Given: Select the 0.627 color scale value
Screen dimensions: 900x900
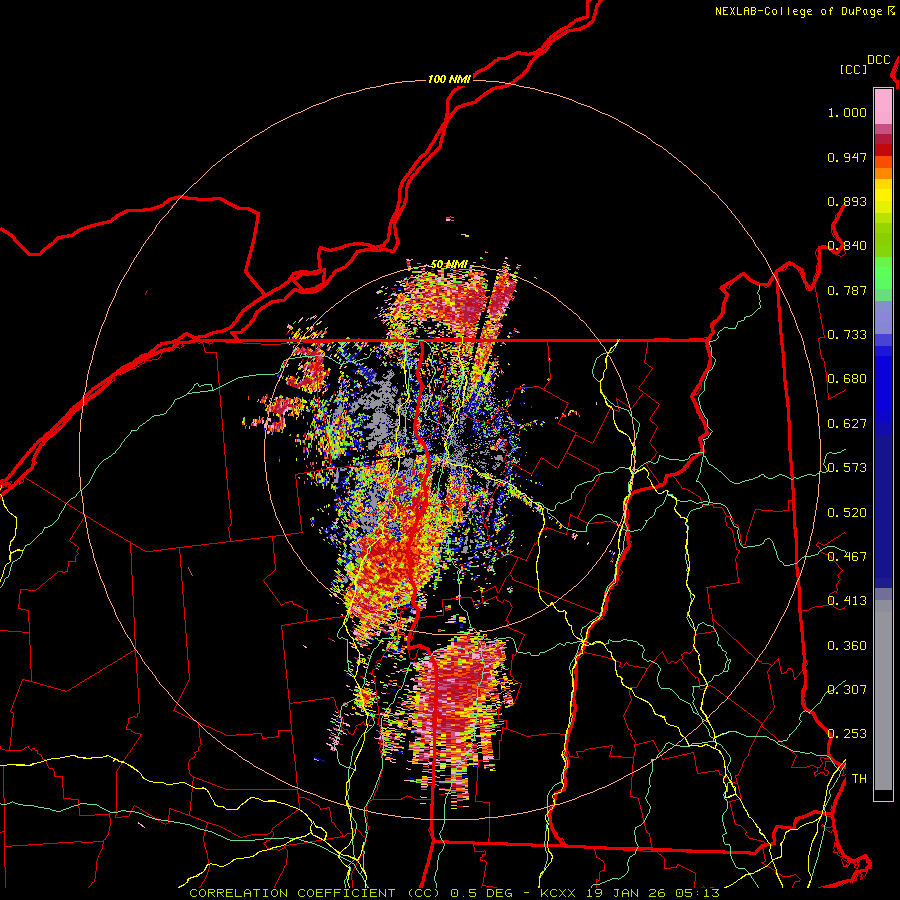Looking at the screenshot, I should pos(847,424).
